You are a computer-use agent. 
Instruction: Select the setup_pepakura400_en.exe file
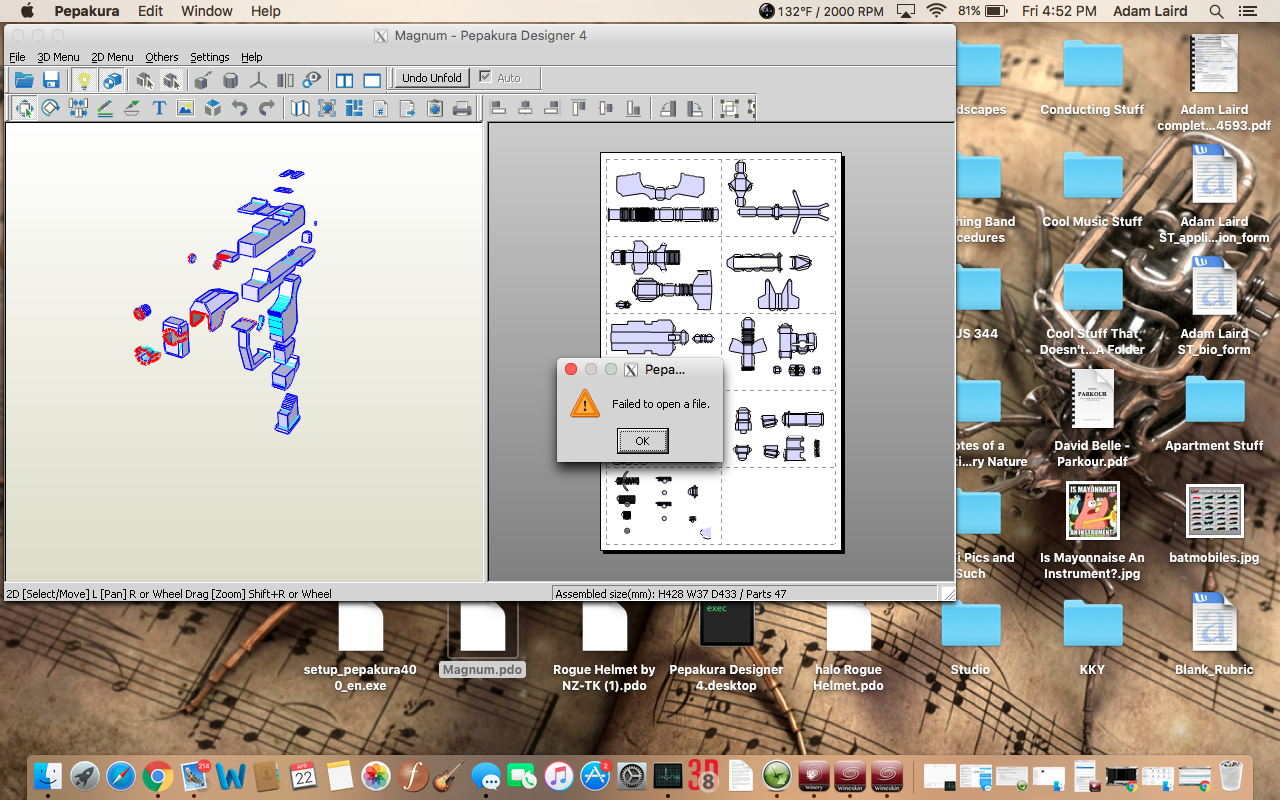tap(360, 645)
